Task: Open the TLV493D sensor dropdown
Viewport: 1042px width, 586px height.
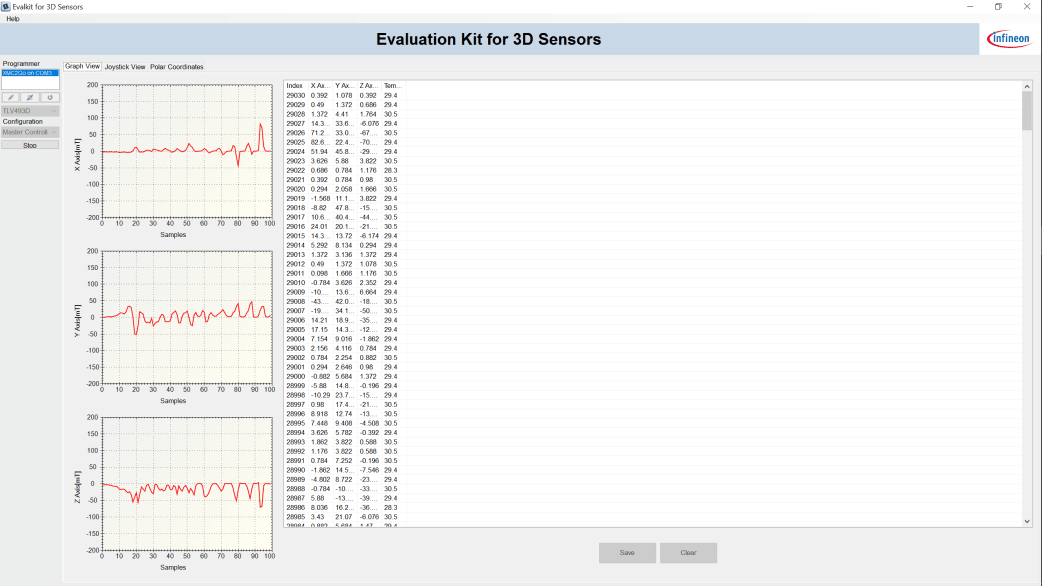Action: tap(30, 111)
